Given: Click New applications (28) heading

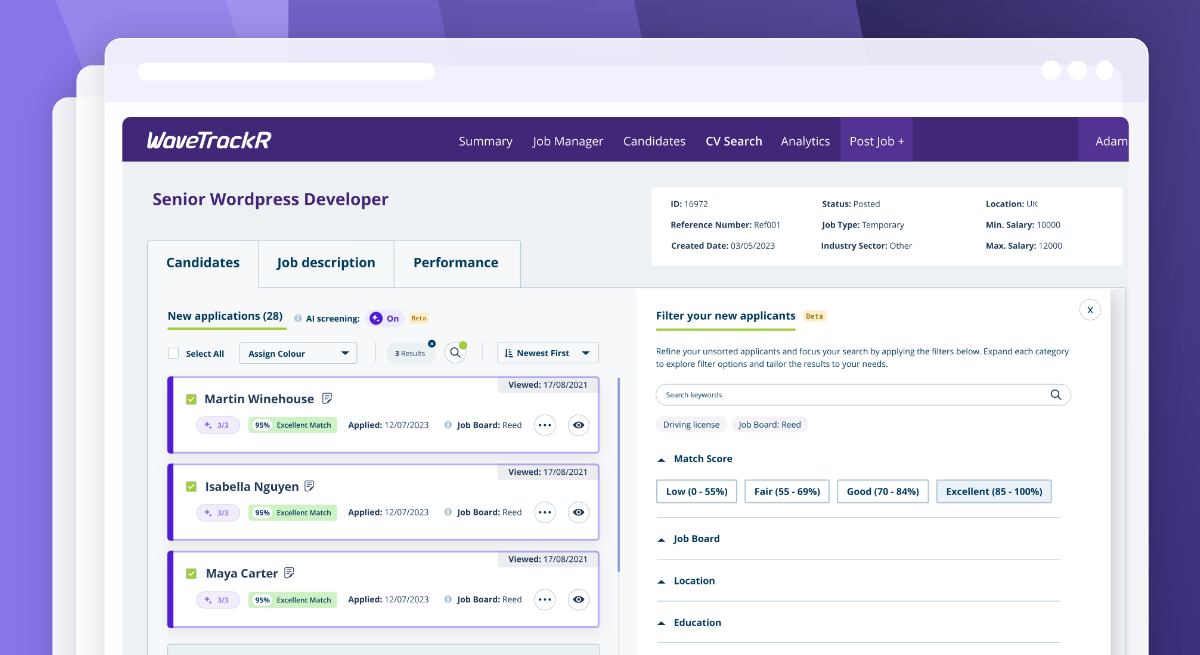Looking at the screenshot, I should [225, 316].
